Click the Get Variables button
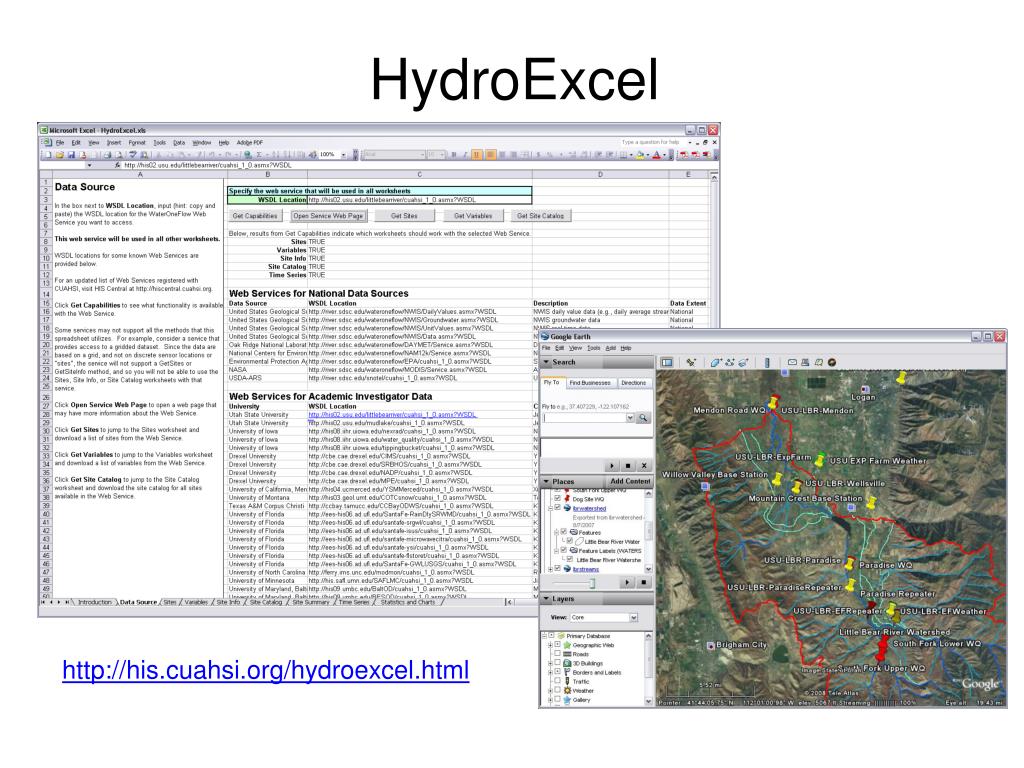The width and height of the screenshot is (1024, 768). (473, 216)
